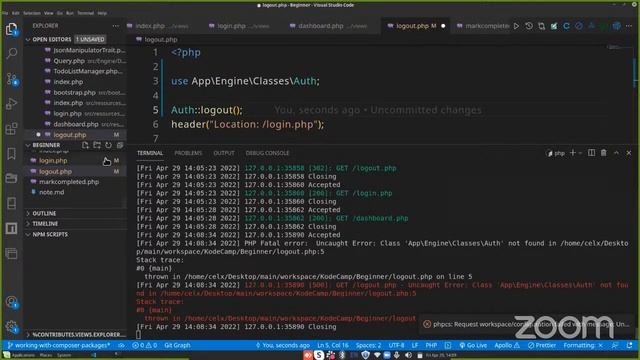Click Go Live in status bar
The height and width of the screenshot is (360, 640).
point(473,345)
